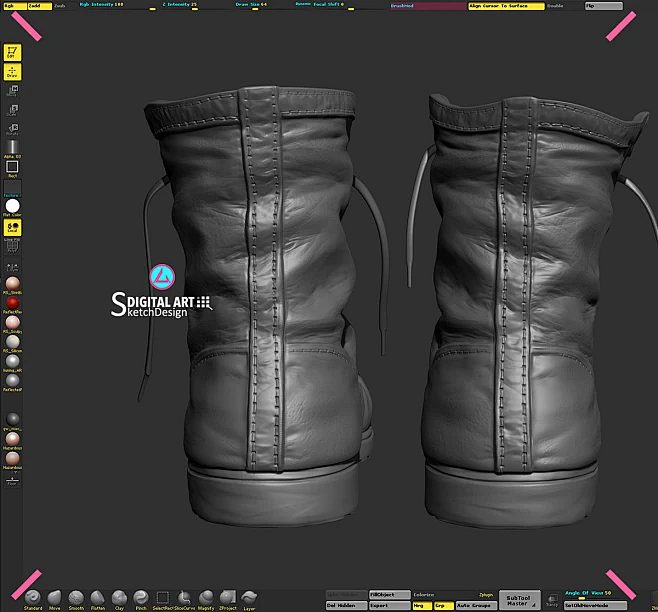The width and height of the screenshot is (658, 612).
Task: Select the Standard brush
Action: [x=33, y=597]
